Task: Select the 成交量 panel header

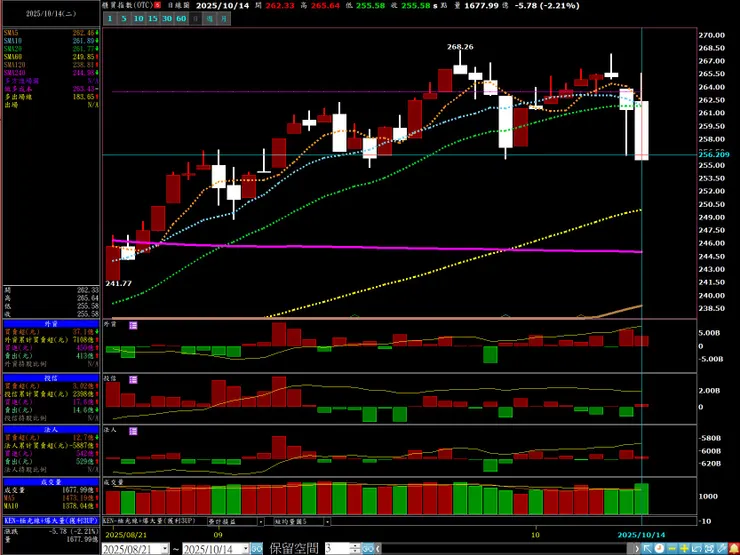Action: 51,482
